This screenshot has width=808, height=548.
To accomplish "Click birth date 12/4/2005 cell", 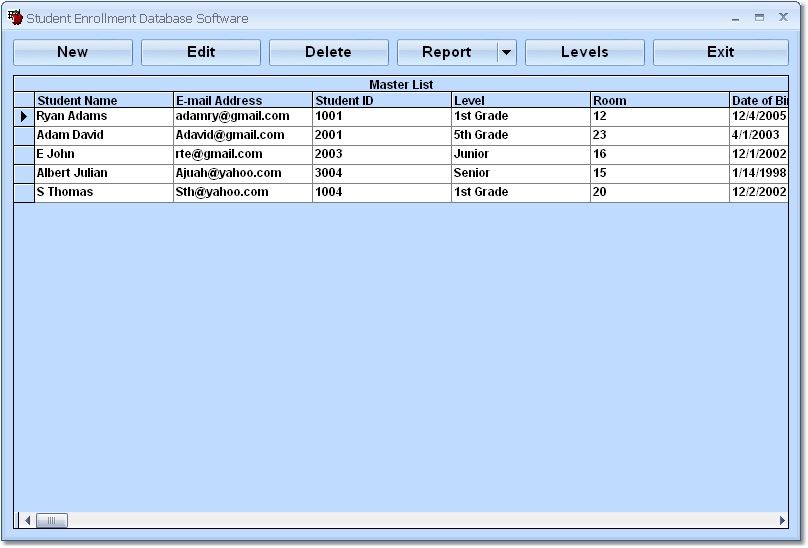I will (x=759, y=117).
